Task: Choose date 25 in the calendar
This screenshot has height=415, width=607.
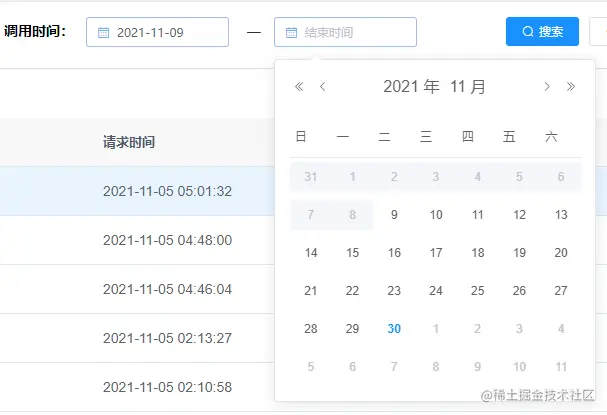Action: click(478, 291)
